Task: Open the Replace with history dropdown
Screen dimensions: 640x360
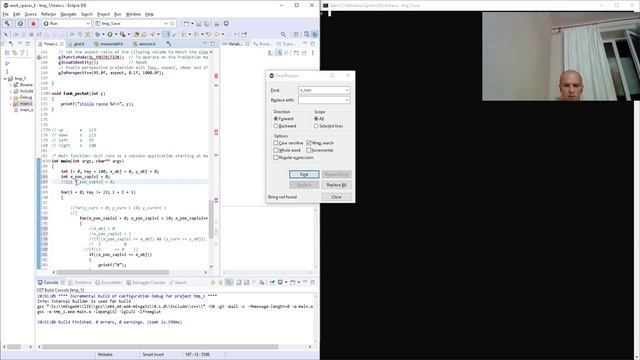Action: (347, 100)
